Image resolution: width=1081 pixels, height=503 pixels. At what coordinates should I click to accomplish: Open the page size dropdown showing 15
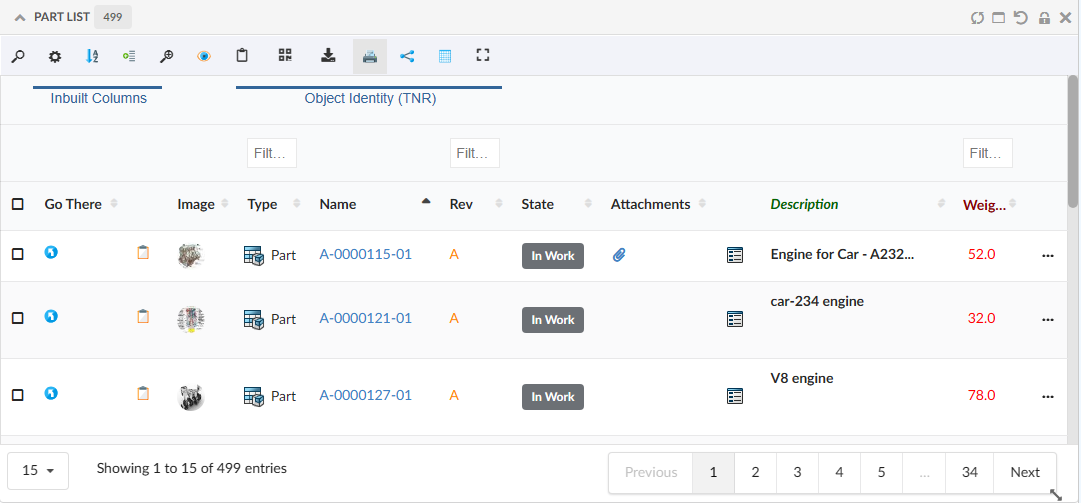coord(38,470)
